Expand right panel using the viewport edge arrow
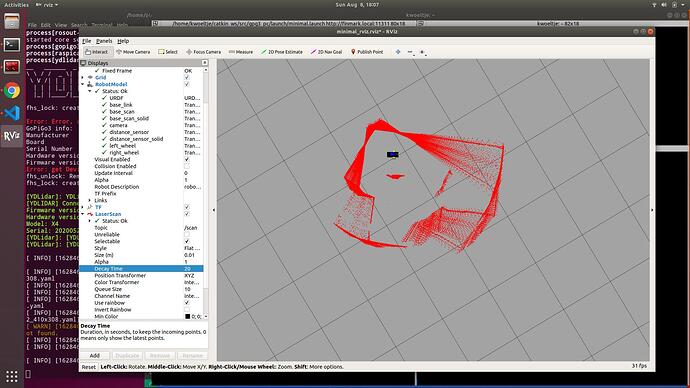The height and width of the screenshot is (388, 690). tap(652, 210)
